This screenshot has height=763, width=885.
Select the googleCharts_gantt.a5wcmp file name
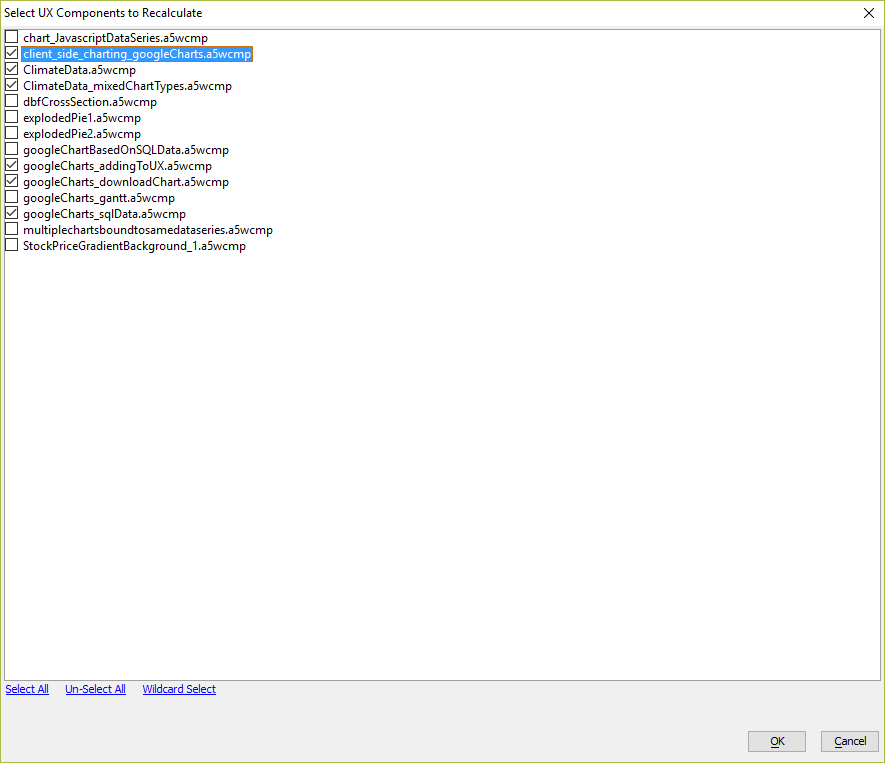(x=99, y=198)
